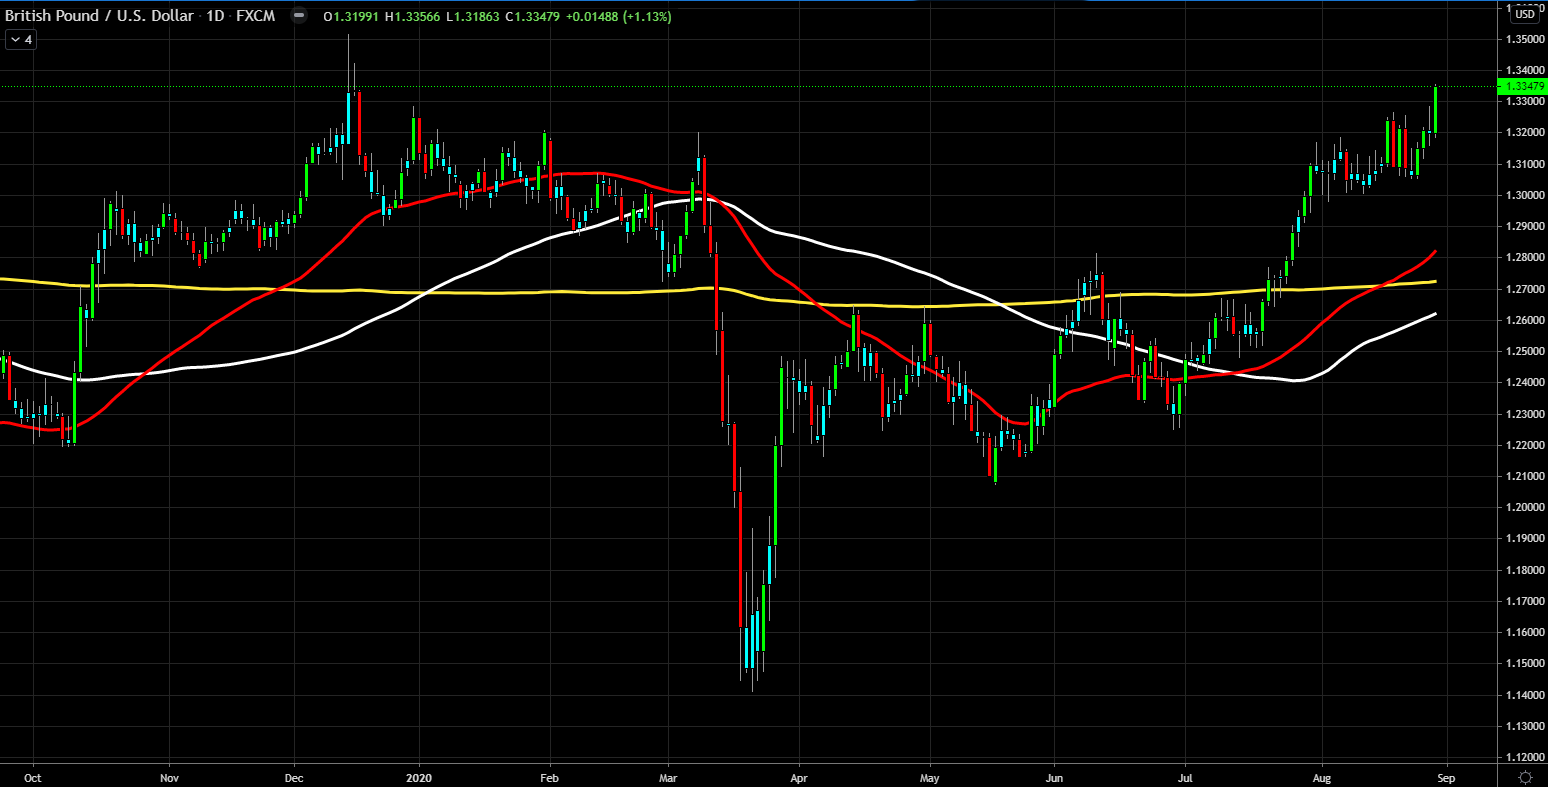Click the Nov label on time axis
This screenshot has width=1548, height=787.
(169, 776)
